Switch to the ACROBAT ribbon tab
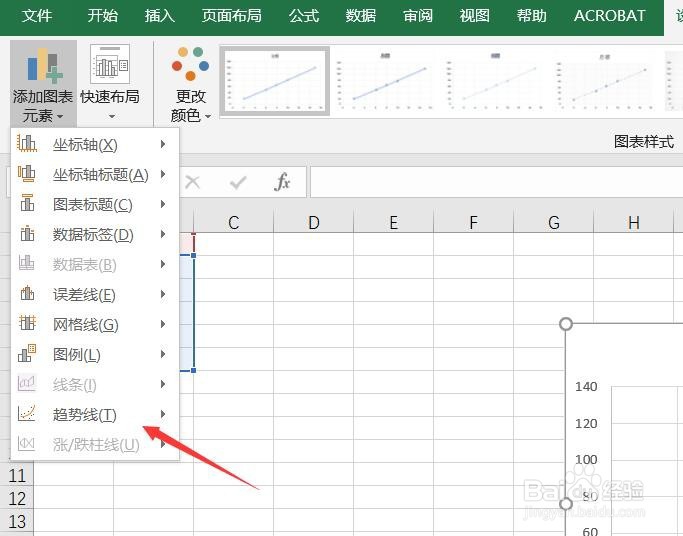Image resolution: width=683 pixels, height=536 pixels. [x=609, y=16]
